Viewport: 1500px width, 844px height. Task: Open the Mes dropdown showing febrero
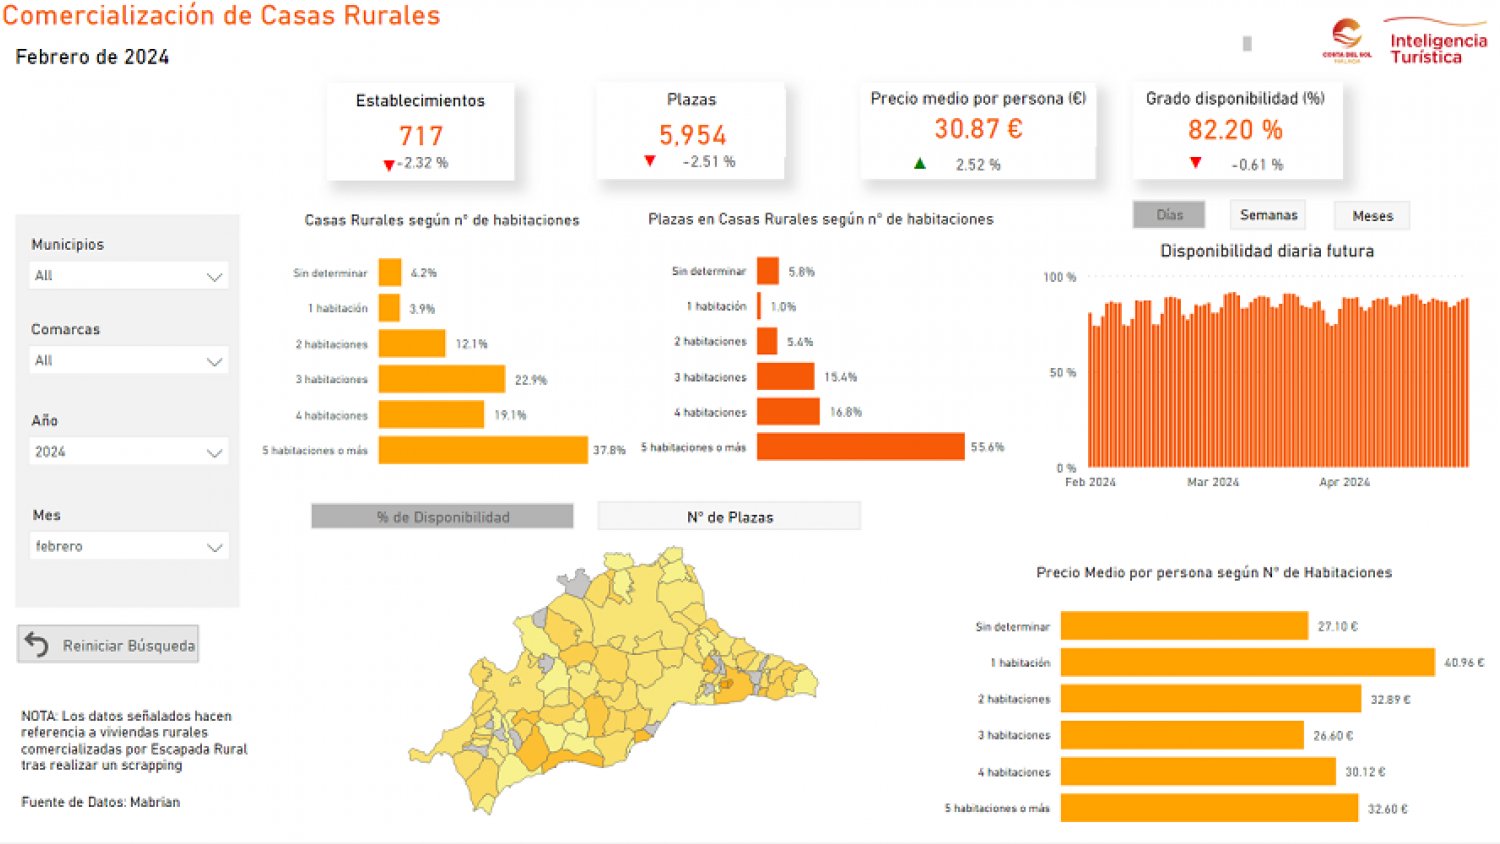click(128, 547)
